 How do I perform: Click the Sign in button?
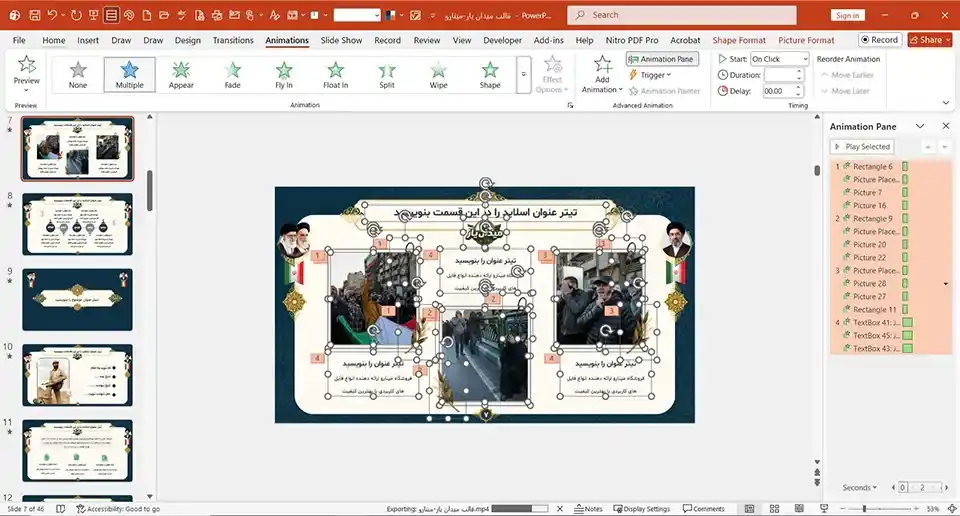pyautogui.click(x=847, y=15)
